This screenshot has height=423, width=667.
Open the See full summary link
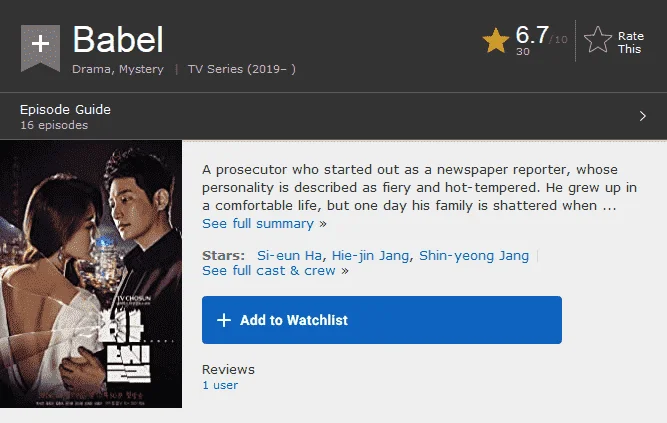[264, 223]
